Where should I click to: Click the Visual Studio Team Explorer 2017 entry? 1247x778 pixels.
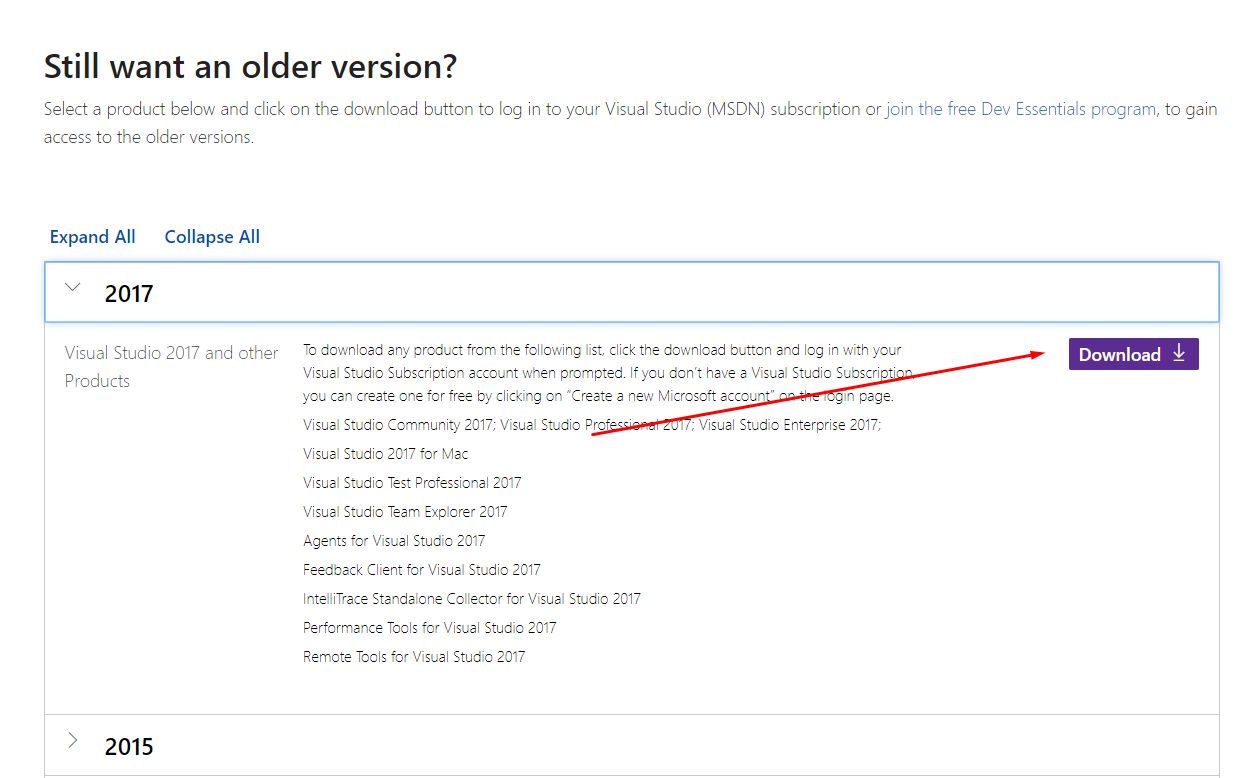click(405, 512)
